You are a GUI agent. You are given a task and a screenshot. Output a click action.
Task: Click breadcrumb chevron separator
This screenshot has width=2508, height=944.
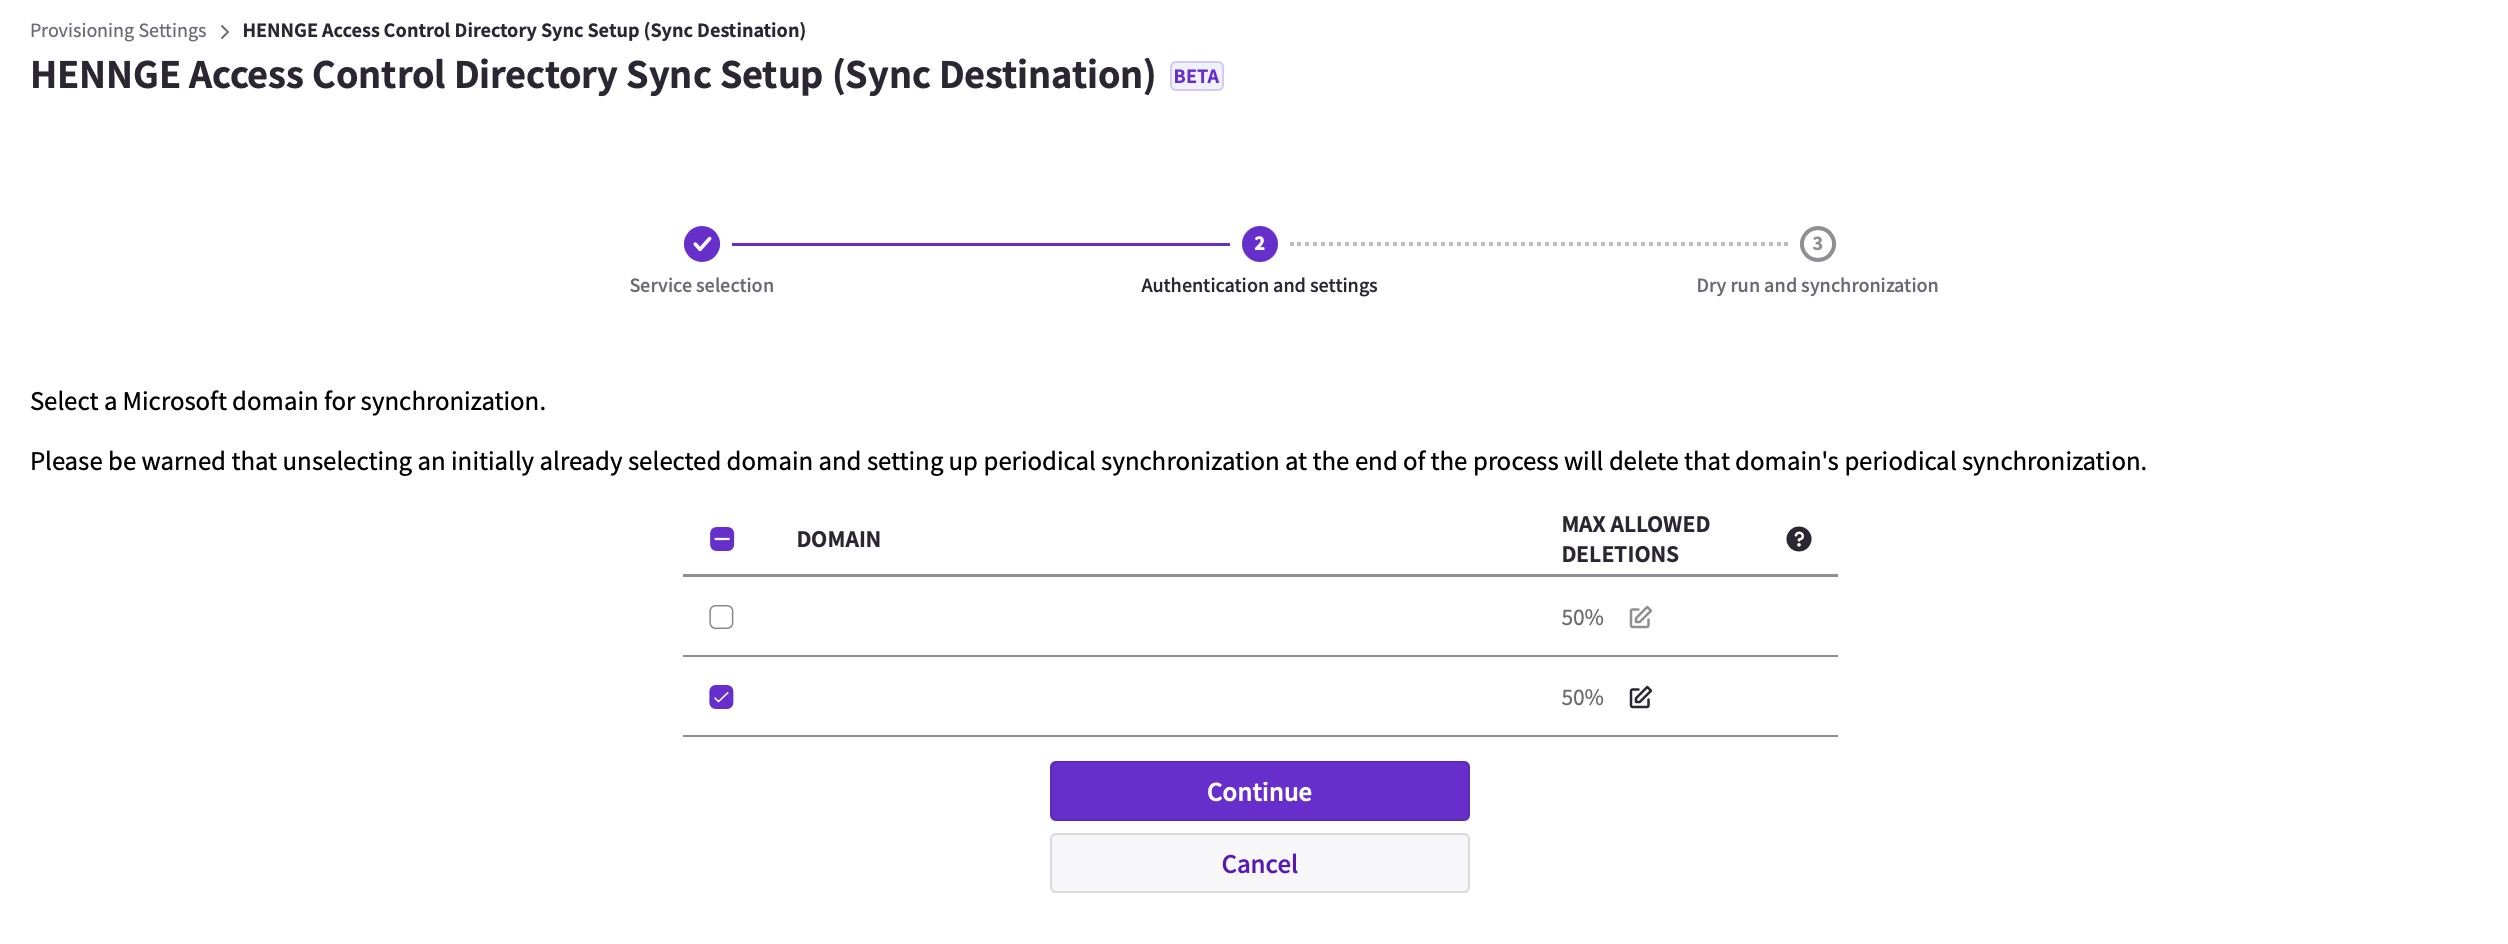click(224, 31)
